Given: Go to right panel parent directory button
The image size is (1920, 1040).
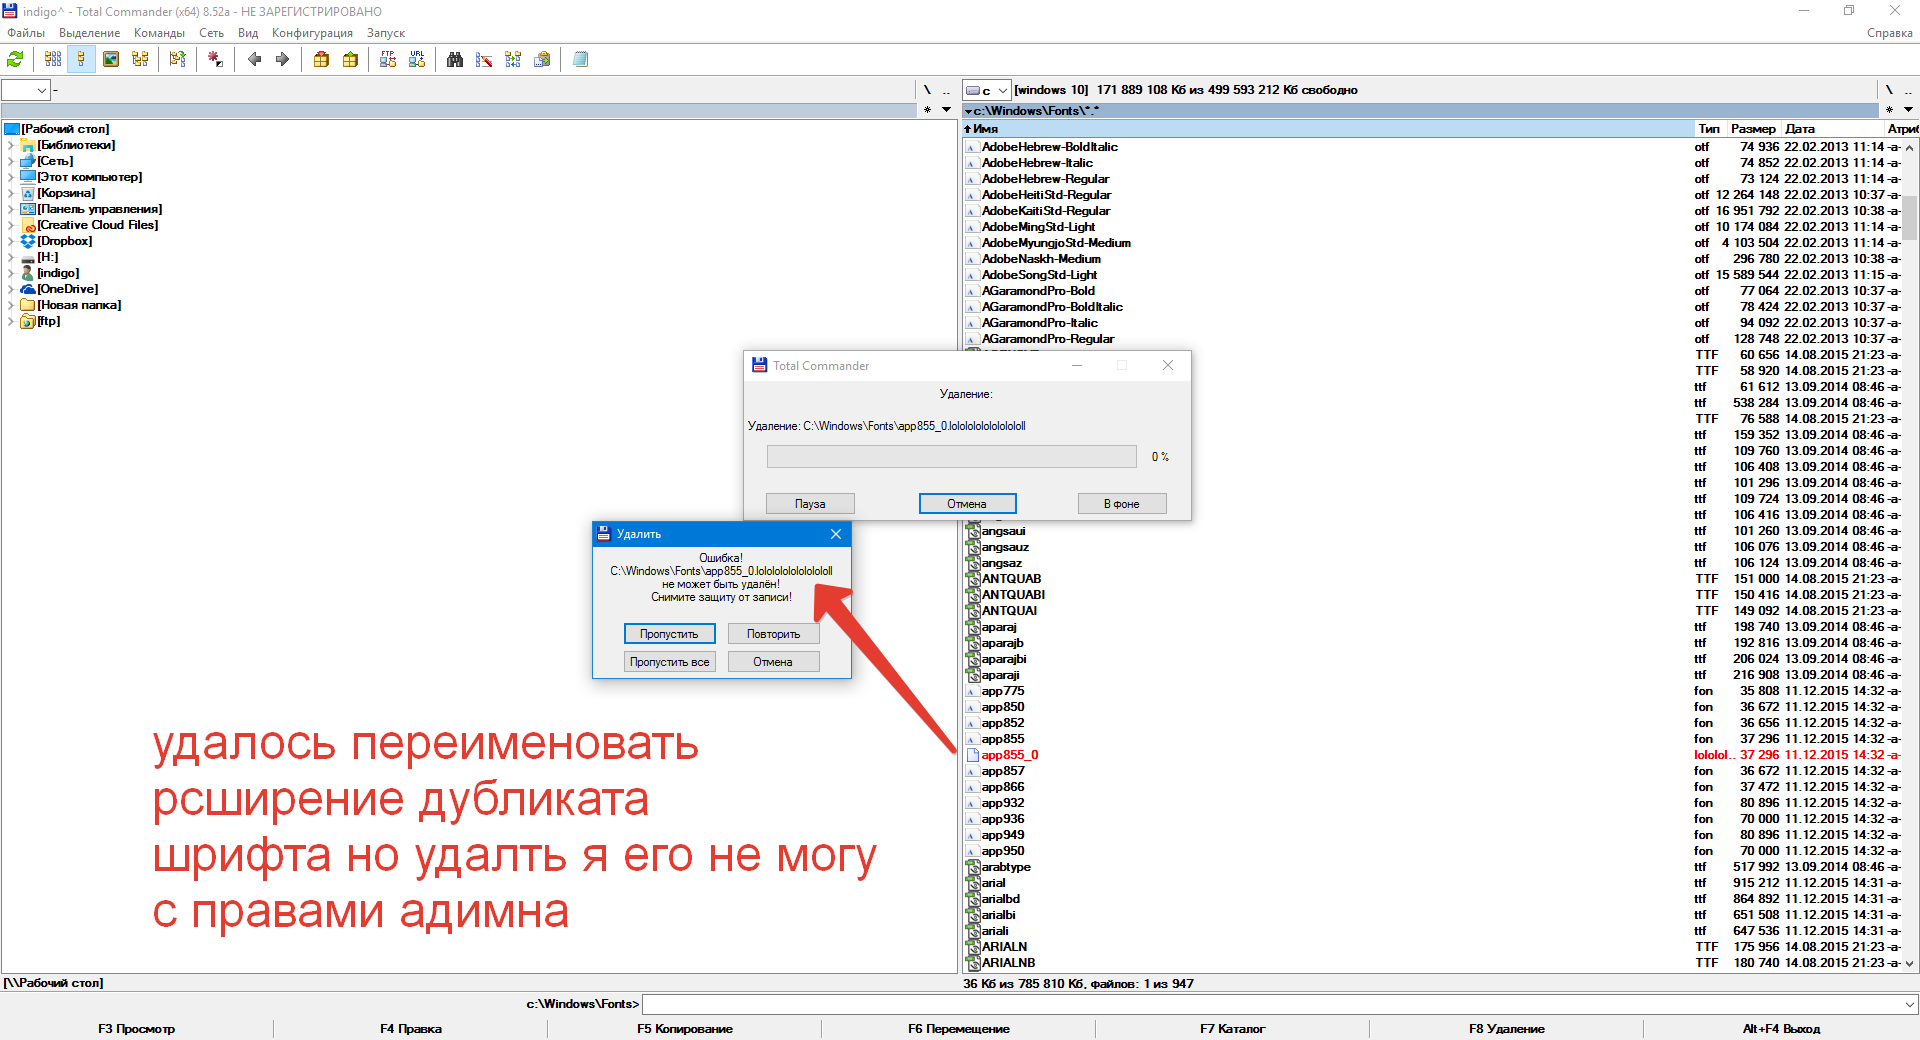Looking at the screenshot, I should [1908, 90].
